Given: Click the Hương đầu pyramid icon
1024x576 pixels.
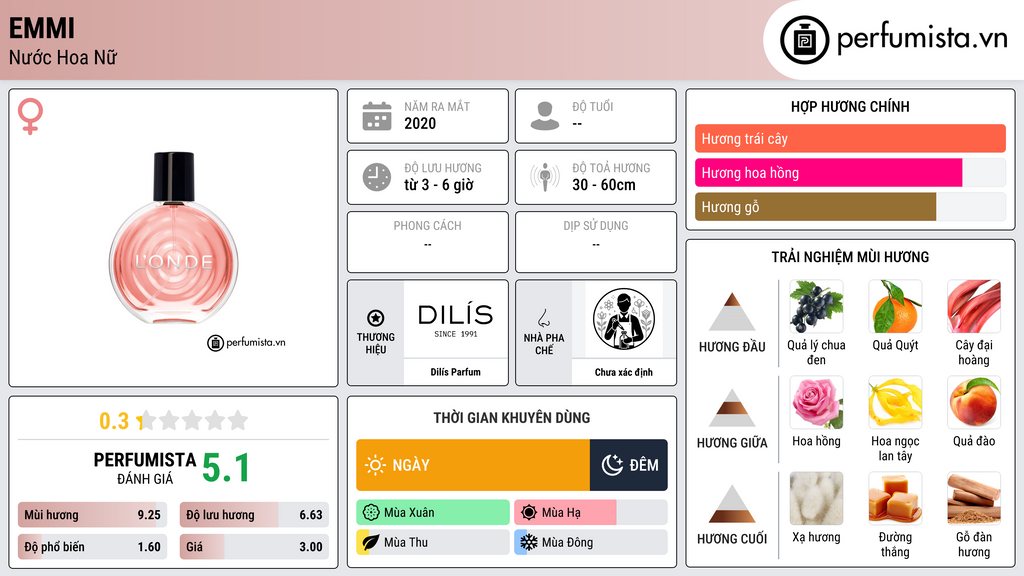Looking at the screenshot, I should point(732,312).
